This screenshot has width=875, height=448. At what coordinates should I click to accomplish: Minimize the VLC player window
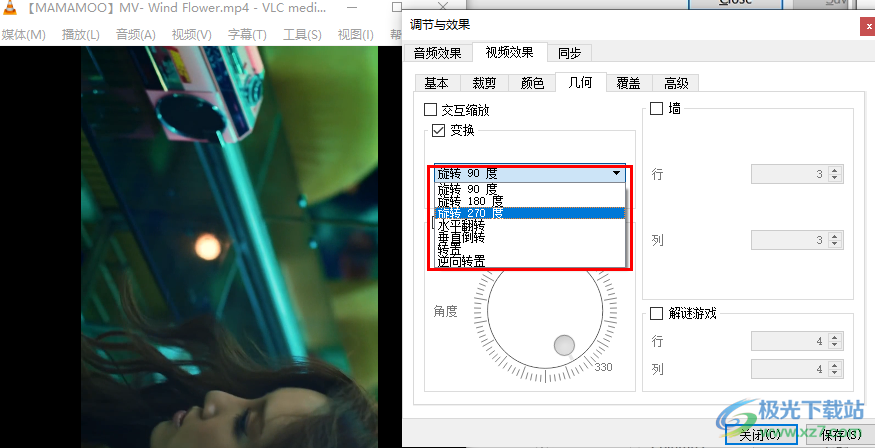click(352, 8)
